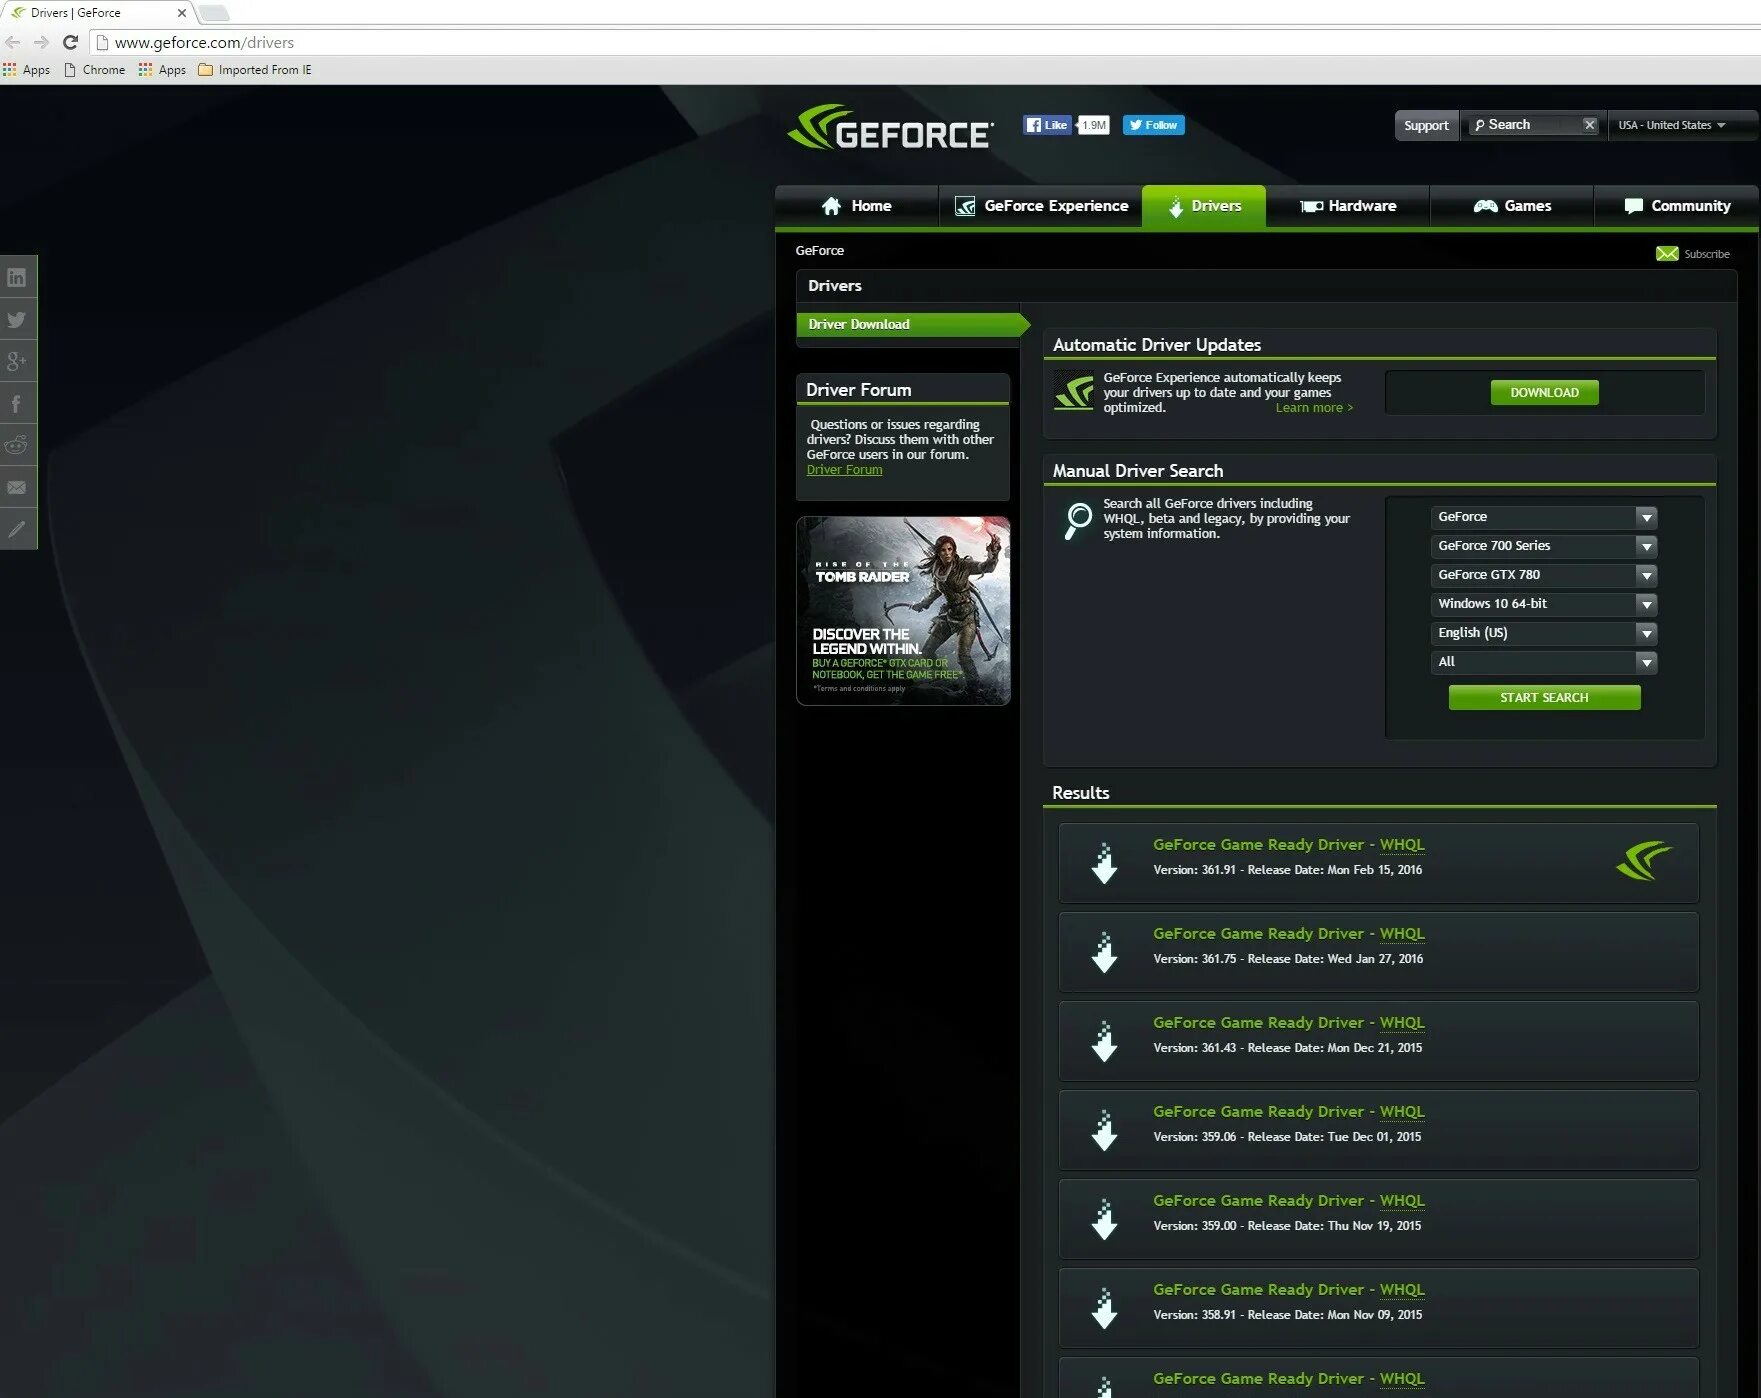1761x1398 pixels.
Task: Click download arrow for version 361.43
Action: coord(1104,1040)
